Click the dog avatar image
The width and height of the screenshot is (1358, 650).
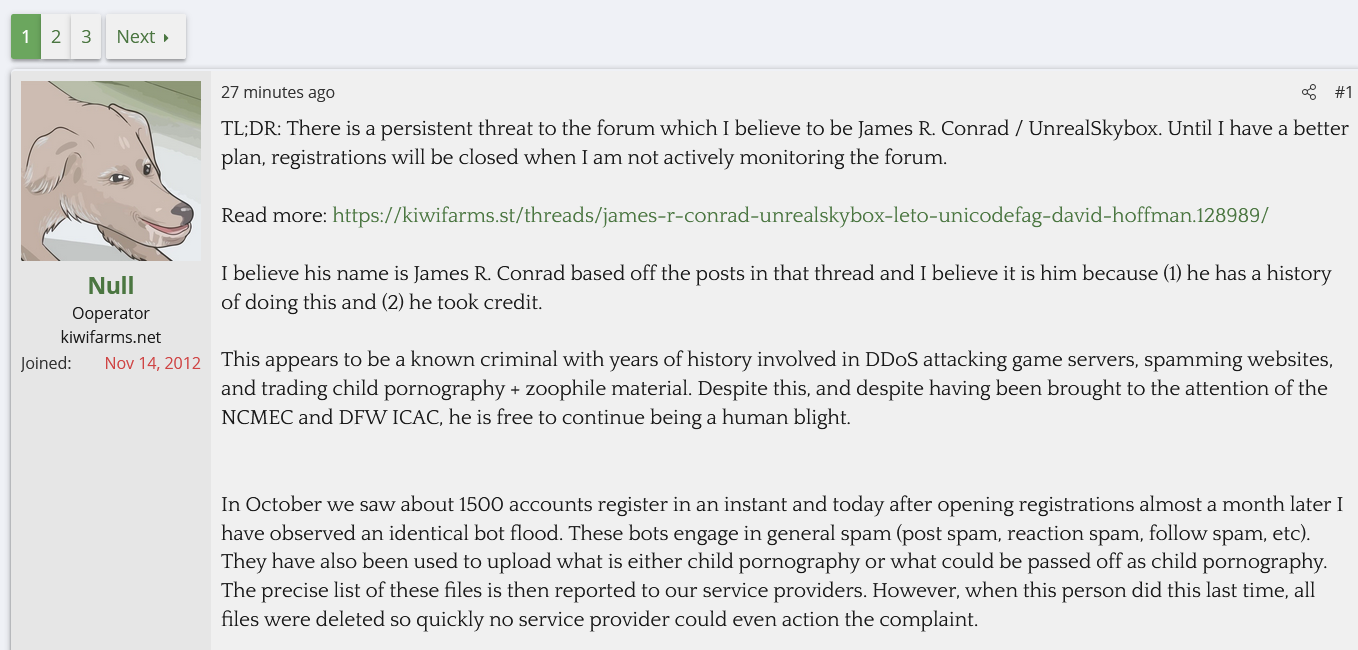pos(111,171)
